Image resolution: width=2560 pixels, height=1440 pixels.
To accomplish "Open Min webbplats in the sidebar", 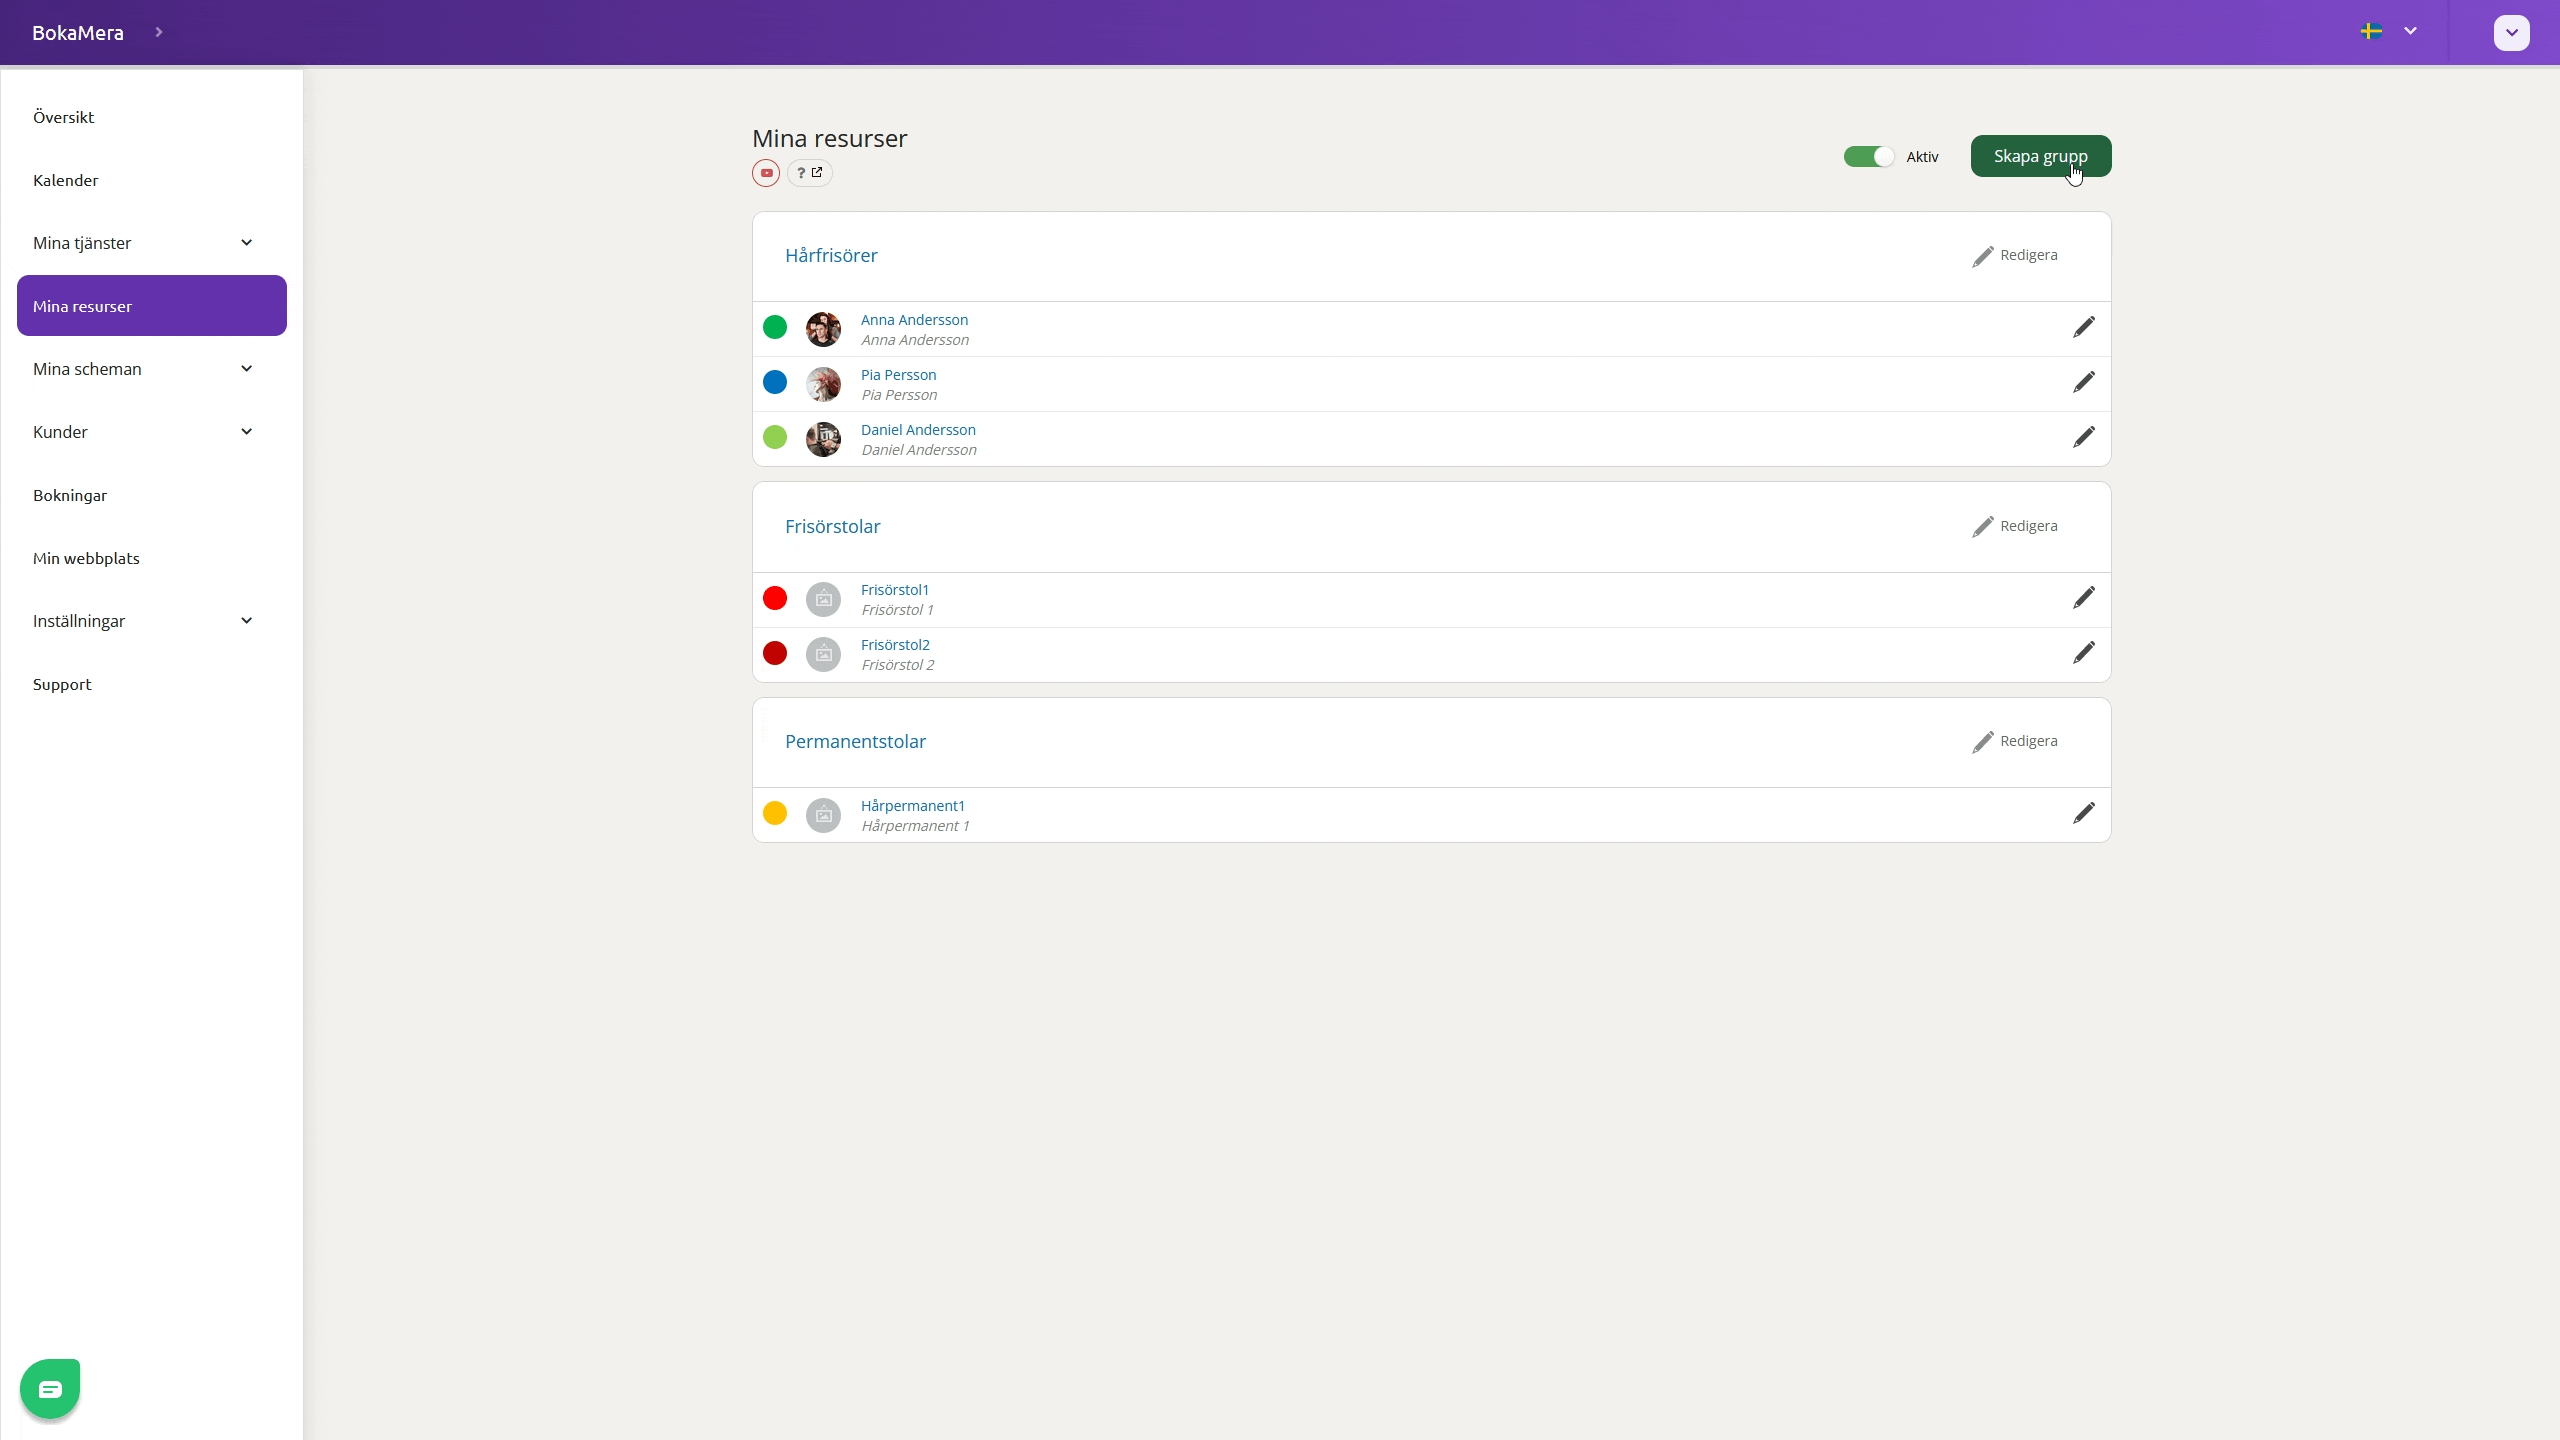I will (x=86, y=558).
